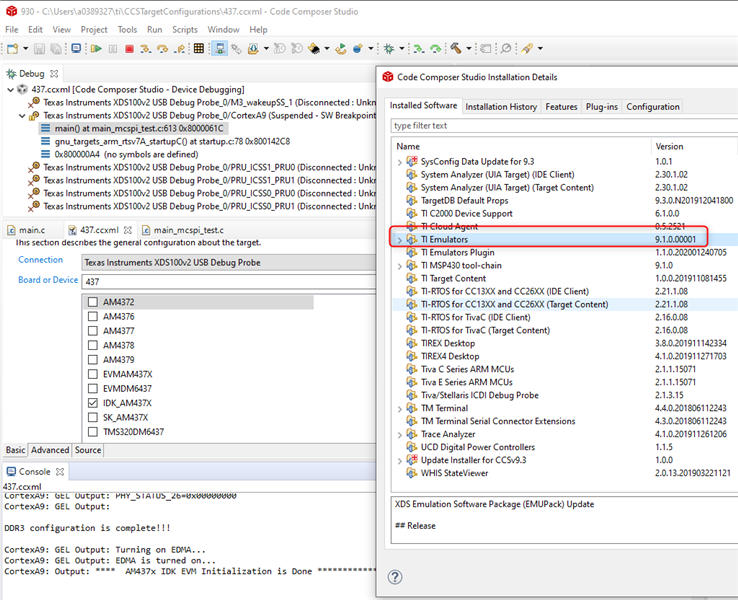Click the New toolbar icon
738x600 pixels.
click(x=13, y=48)
